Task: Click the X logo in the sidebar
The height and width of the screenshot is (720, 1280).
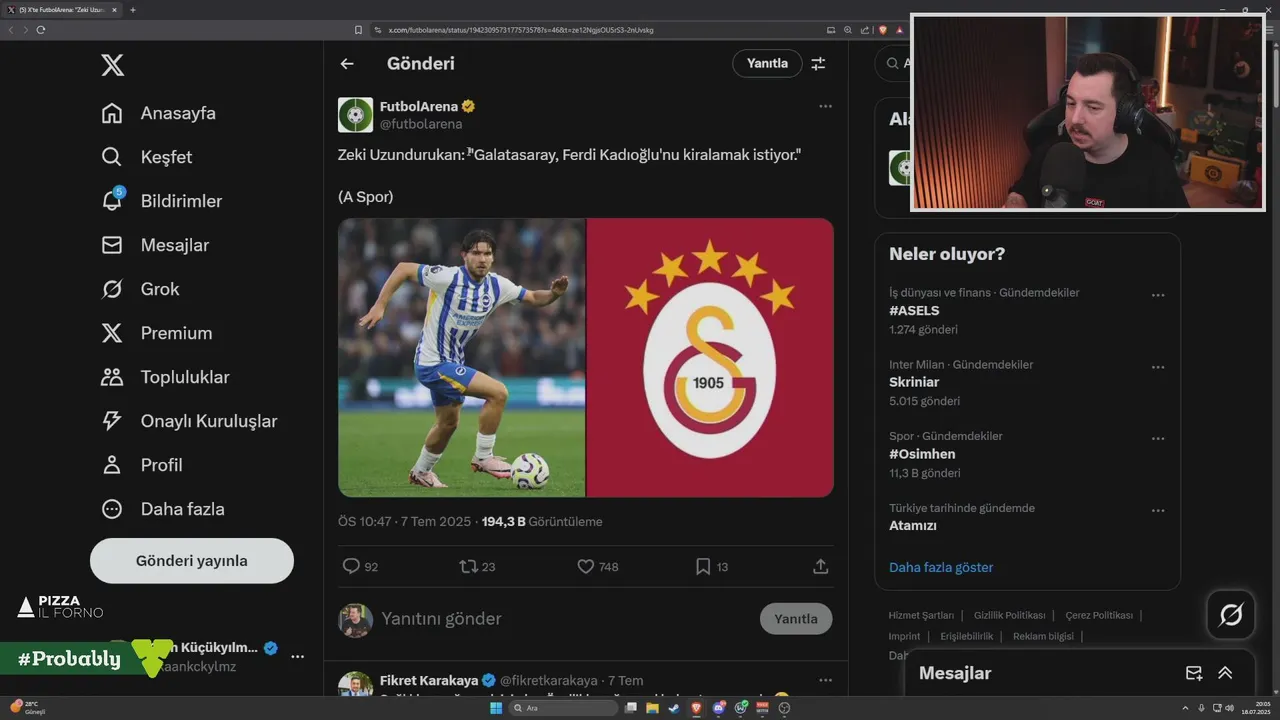Action: (x=113, y=66)
